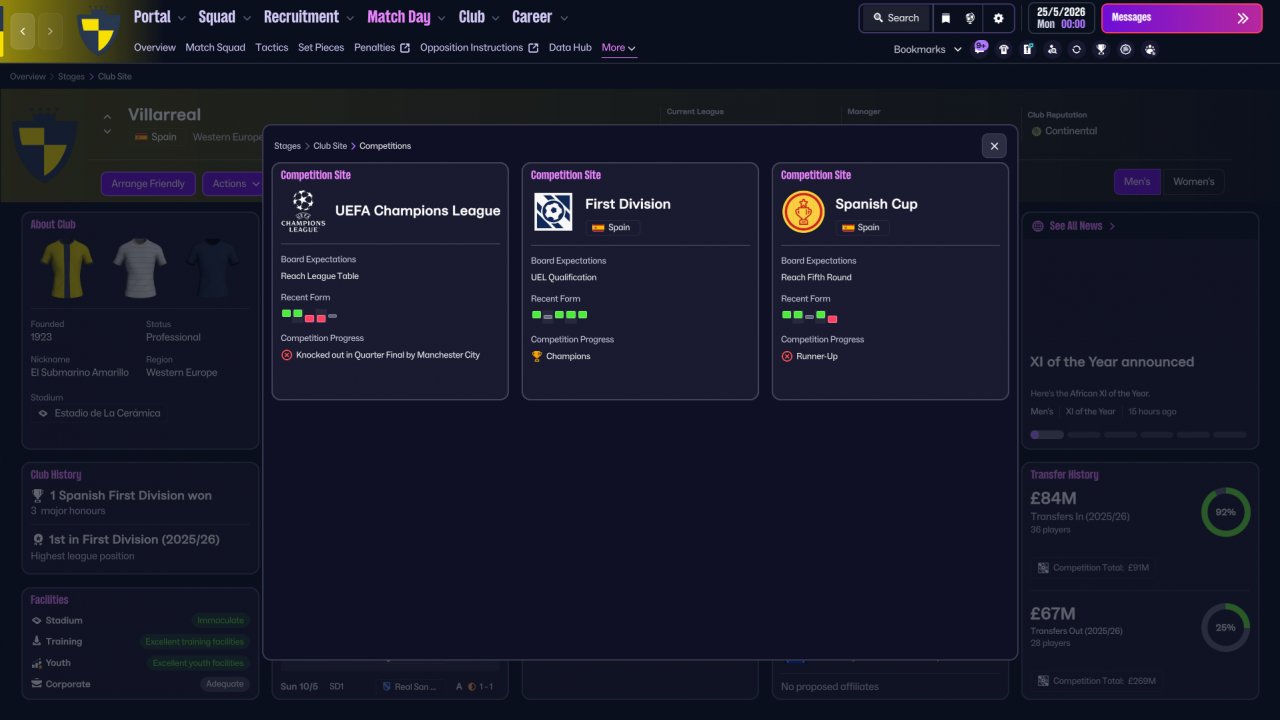Open the Tactics tab

pos(272,48)
